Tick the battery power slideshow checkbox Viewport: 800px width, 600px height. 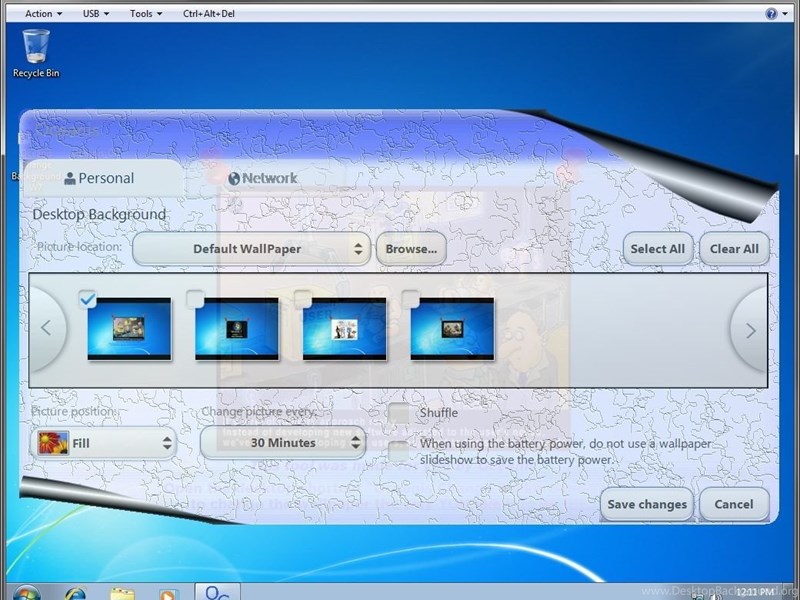tap(400, 451)
